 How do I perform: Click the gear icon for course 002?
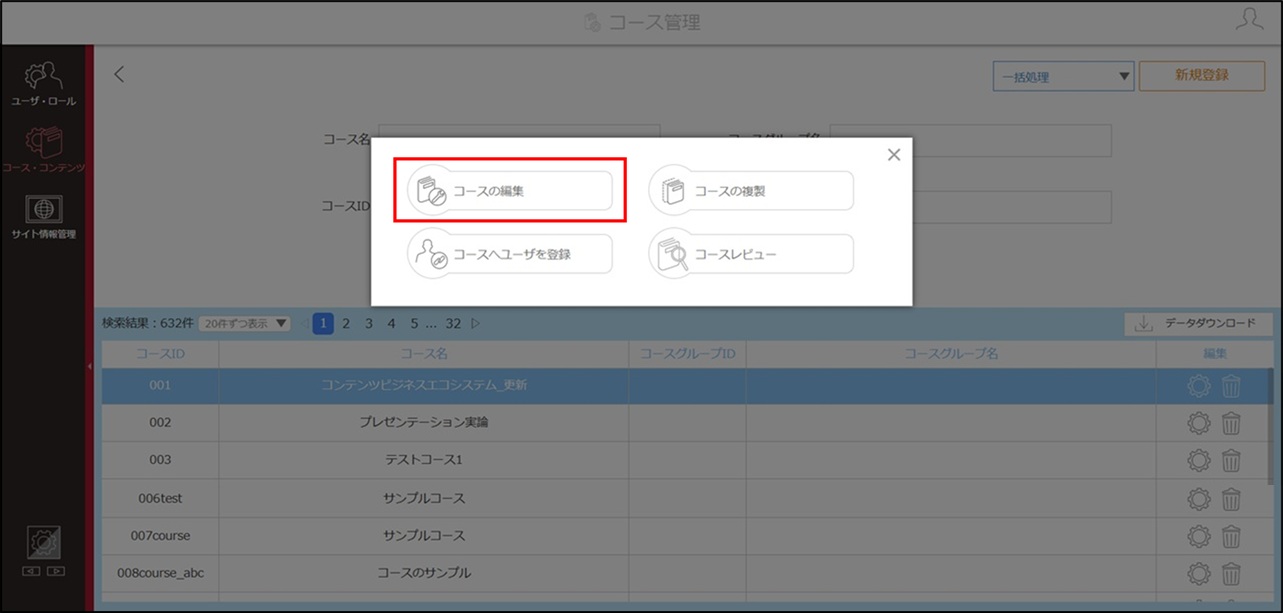[1198, 423]
